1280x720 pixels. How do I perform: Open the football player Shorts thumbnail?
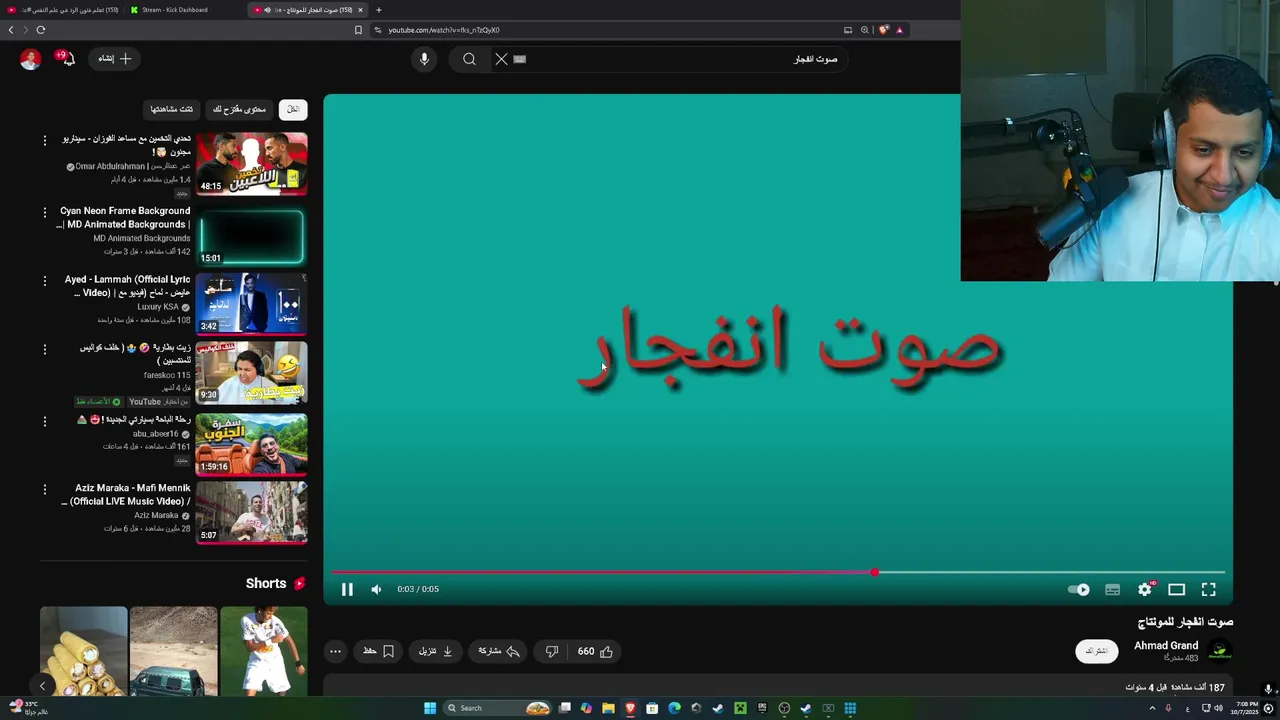pyautogui.click(x=263, y=650)
